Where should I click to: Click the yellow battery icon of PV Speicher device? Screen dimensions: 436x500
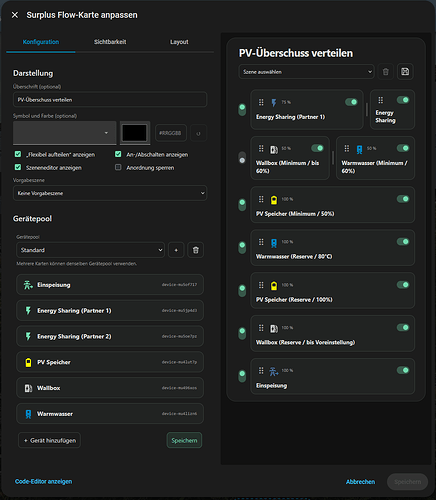pos(28,362)
